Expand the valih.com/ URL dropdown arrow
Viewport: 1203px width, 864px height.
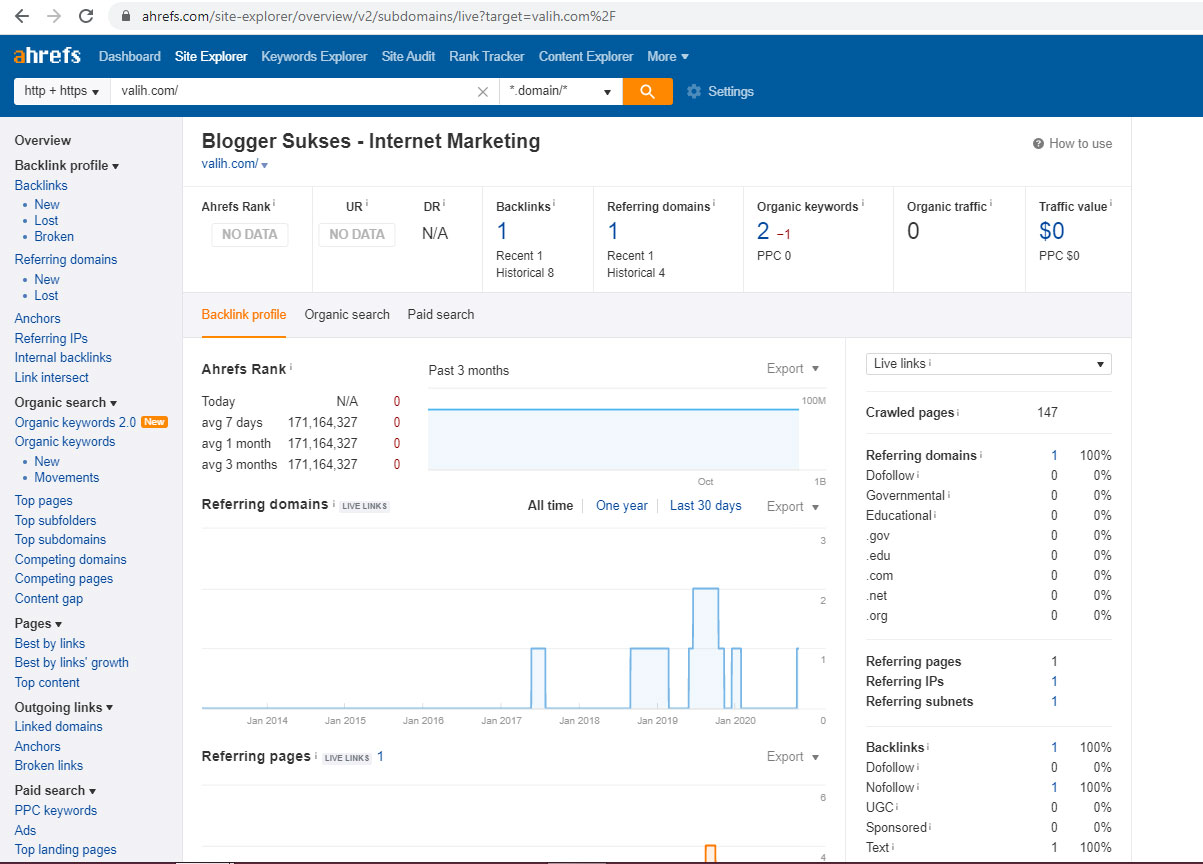point(265,165)
